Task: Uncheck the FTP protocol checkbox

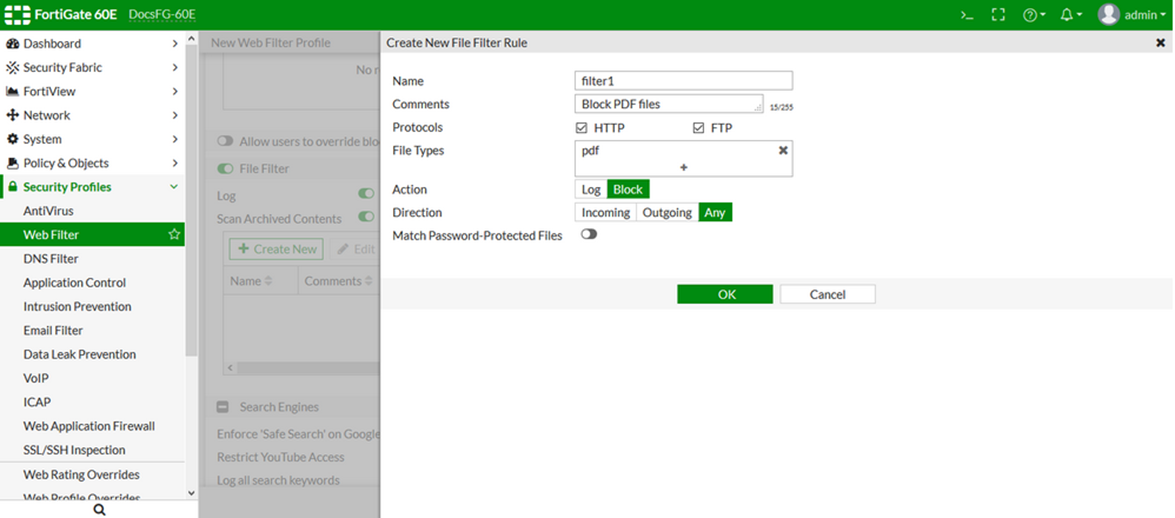Action: [x=699, y=128]
